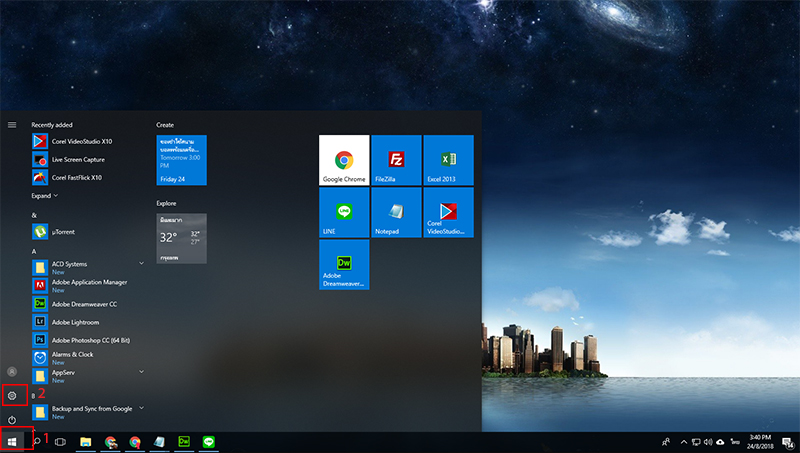Click the input language indicator in tray
Image resolution: width=800 pixels, height=453 pixels.
(x=735, y=442)
